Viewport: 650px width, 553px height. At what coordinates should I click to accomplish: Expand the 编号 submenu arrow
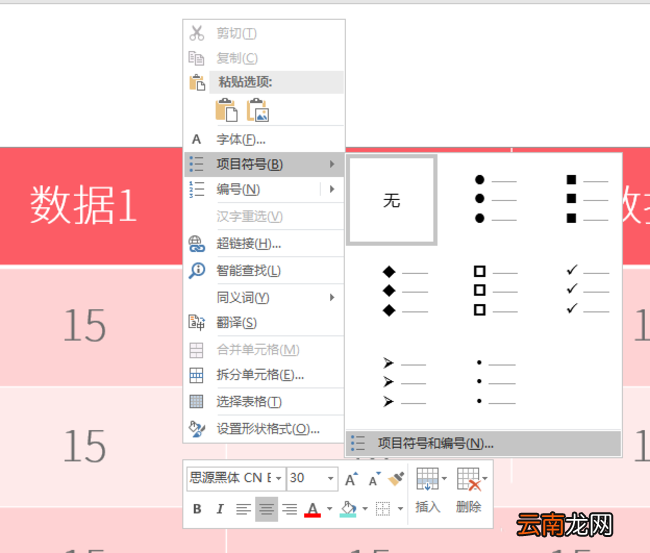[332, 189]
